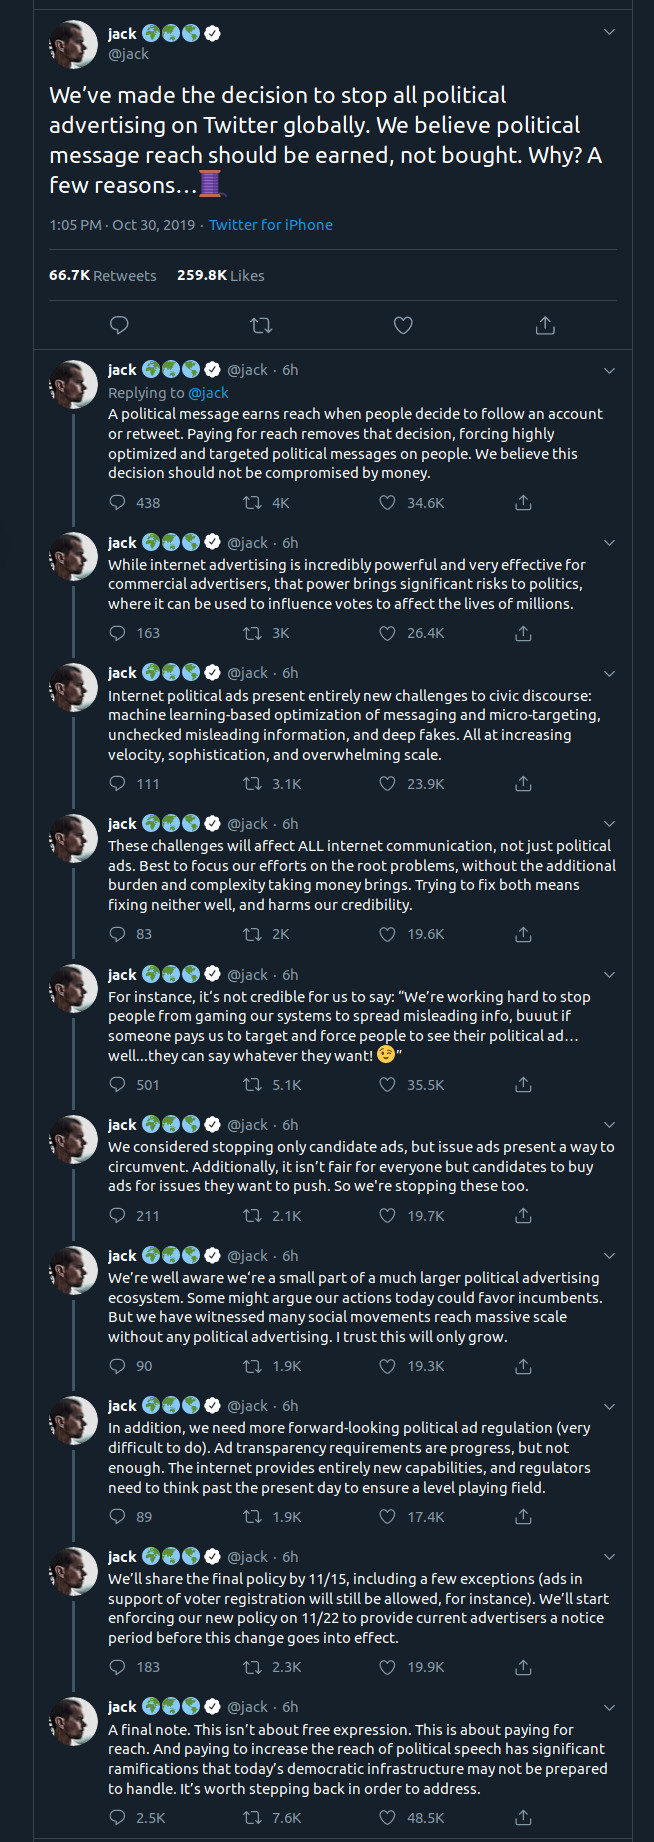Share the tweet with 23.9K likes

[x=523, y=784]
